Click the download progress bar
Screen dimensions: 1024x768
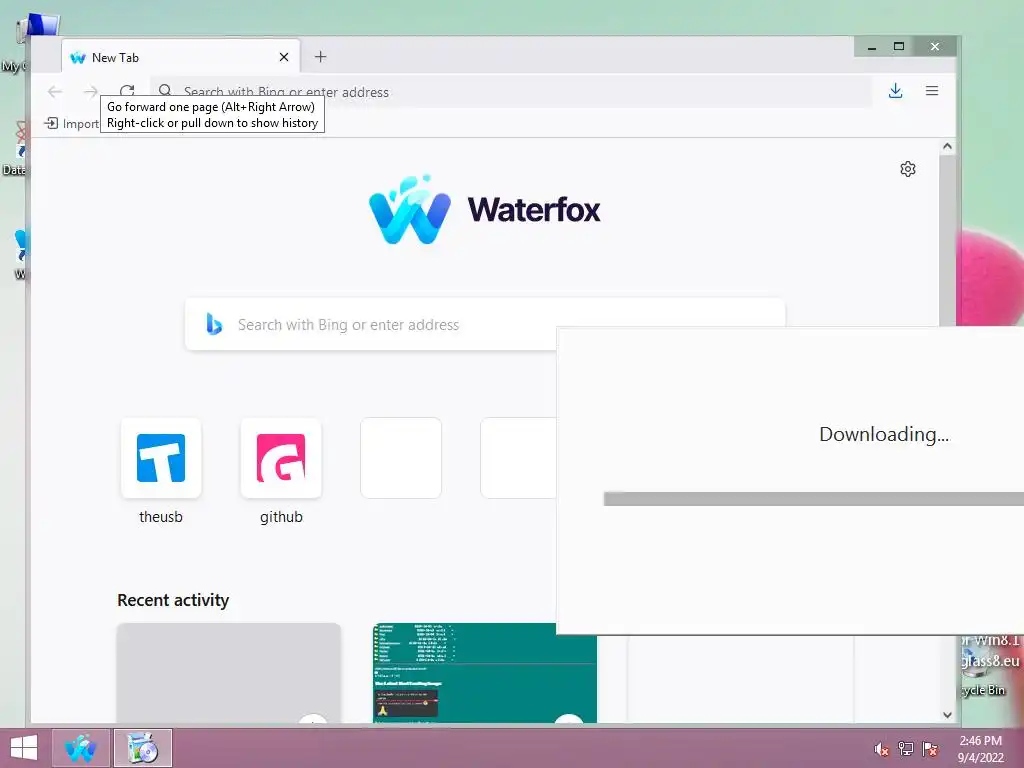click(814, 499)
